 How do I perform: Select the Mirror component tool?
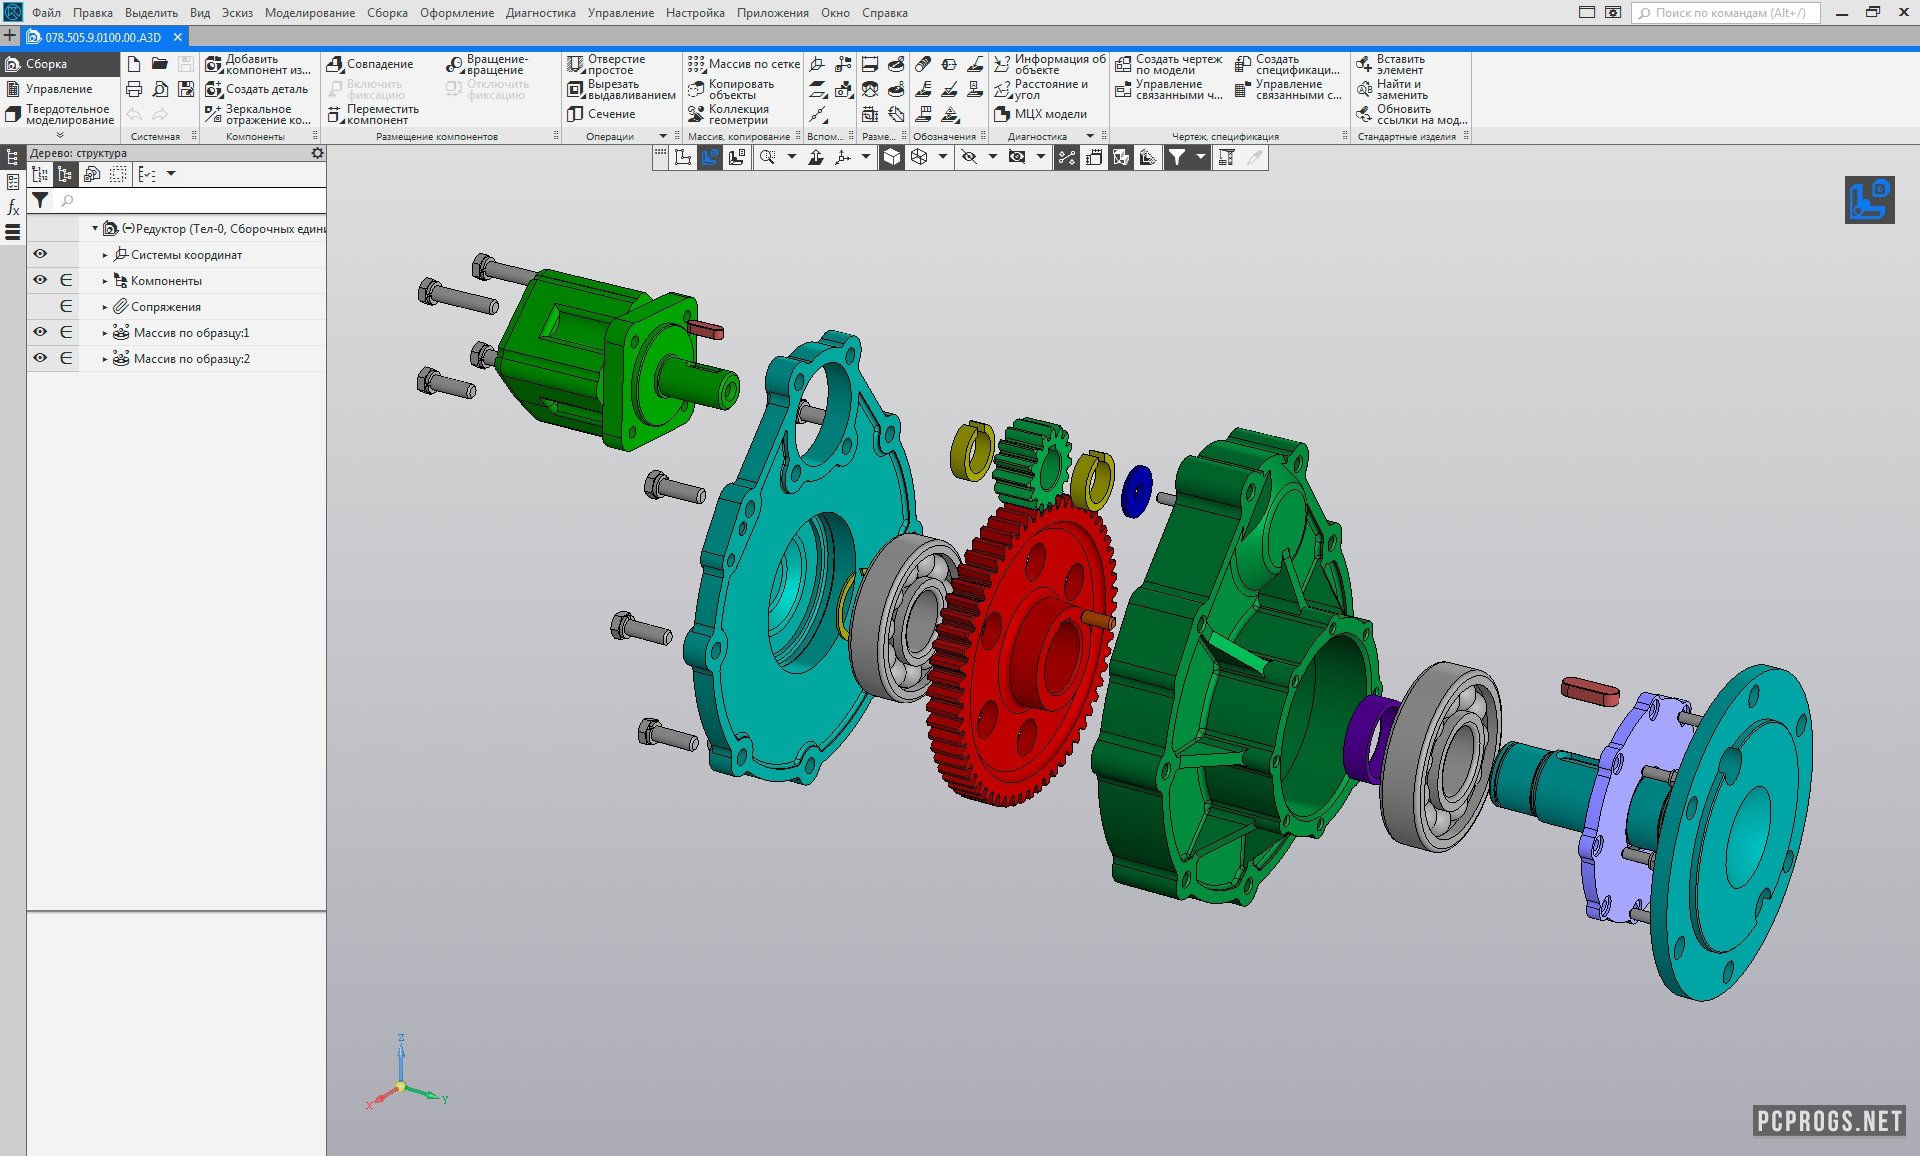pyautogui.click(x=213, y=114)
